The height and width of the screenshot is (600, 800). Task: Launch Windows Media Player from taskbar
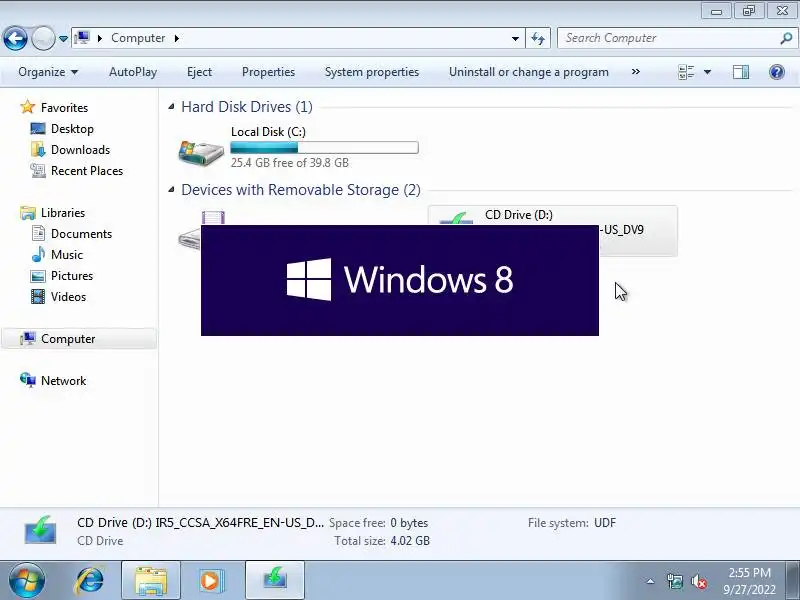[212, 581]
